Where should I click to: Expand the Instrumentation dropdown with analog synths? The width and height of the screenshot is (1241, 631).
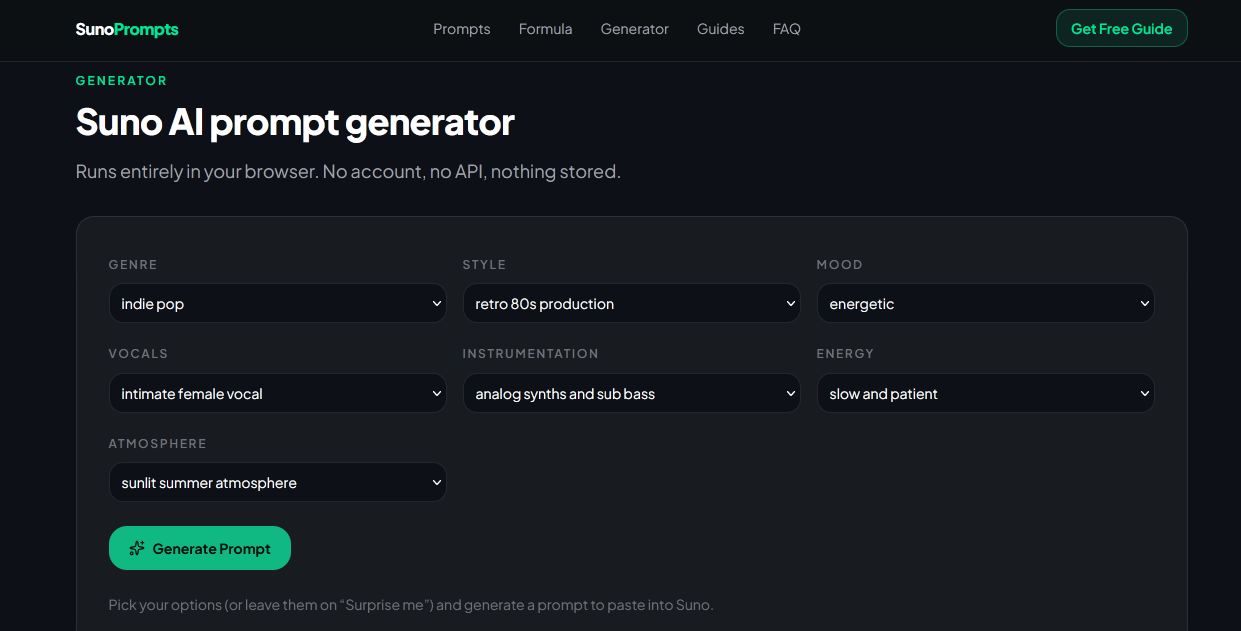point(631,393)
